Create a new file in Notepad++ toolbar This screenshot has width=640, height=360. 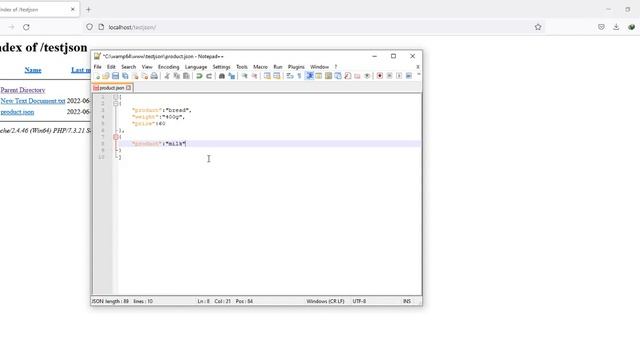(x=97, y=76)
